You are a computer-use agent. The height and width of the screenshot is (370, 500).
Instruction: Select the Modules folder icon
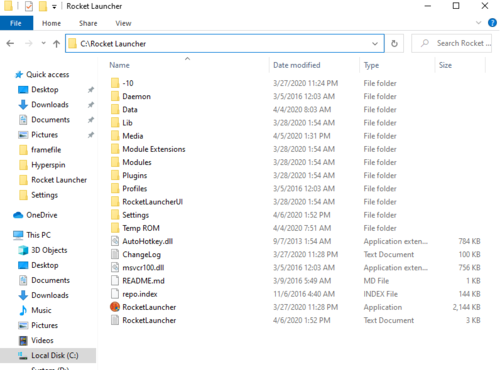click(115, 162)
